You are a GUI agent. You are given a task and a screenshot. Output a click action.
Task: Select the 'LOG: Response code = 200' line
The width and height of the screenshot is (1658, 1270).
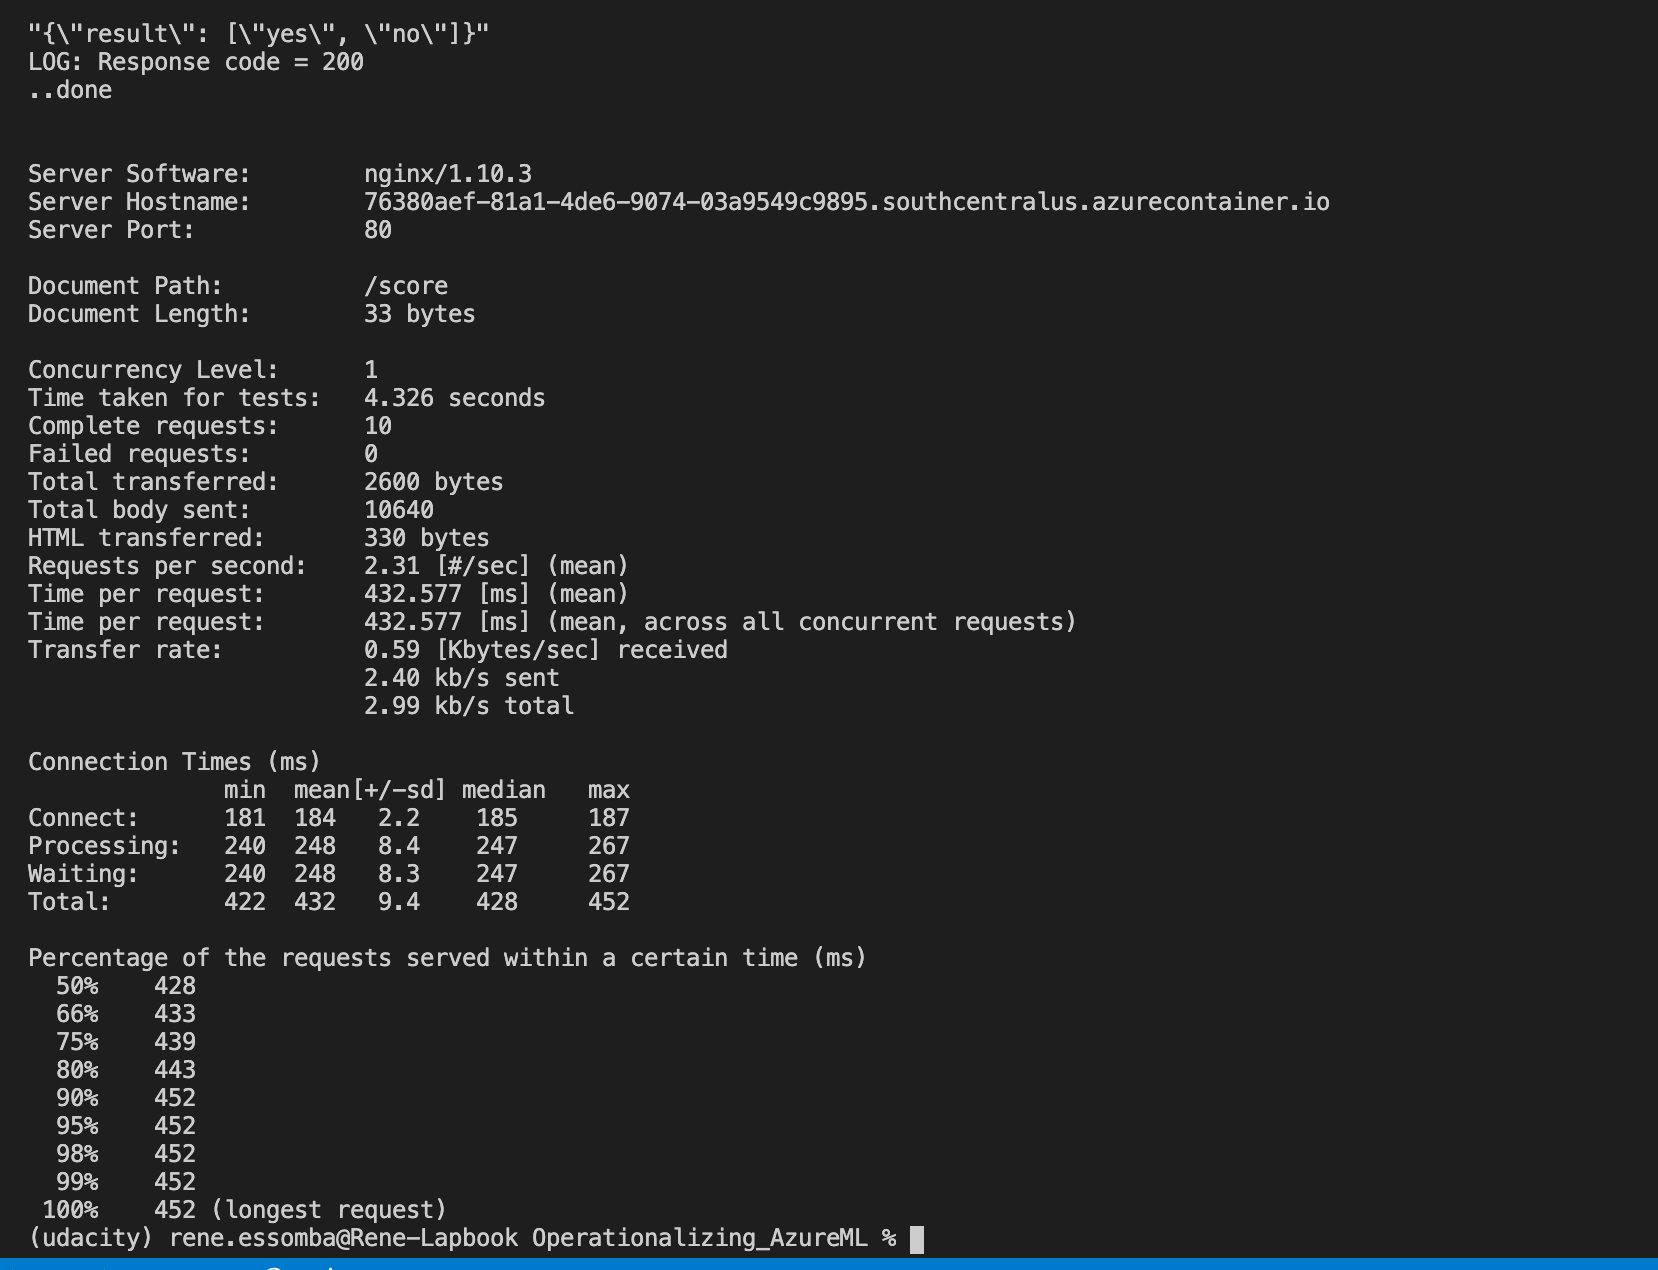pos(196,62)
